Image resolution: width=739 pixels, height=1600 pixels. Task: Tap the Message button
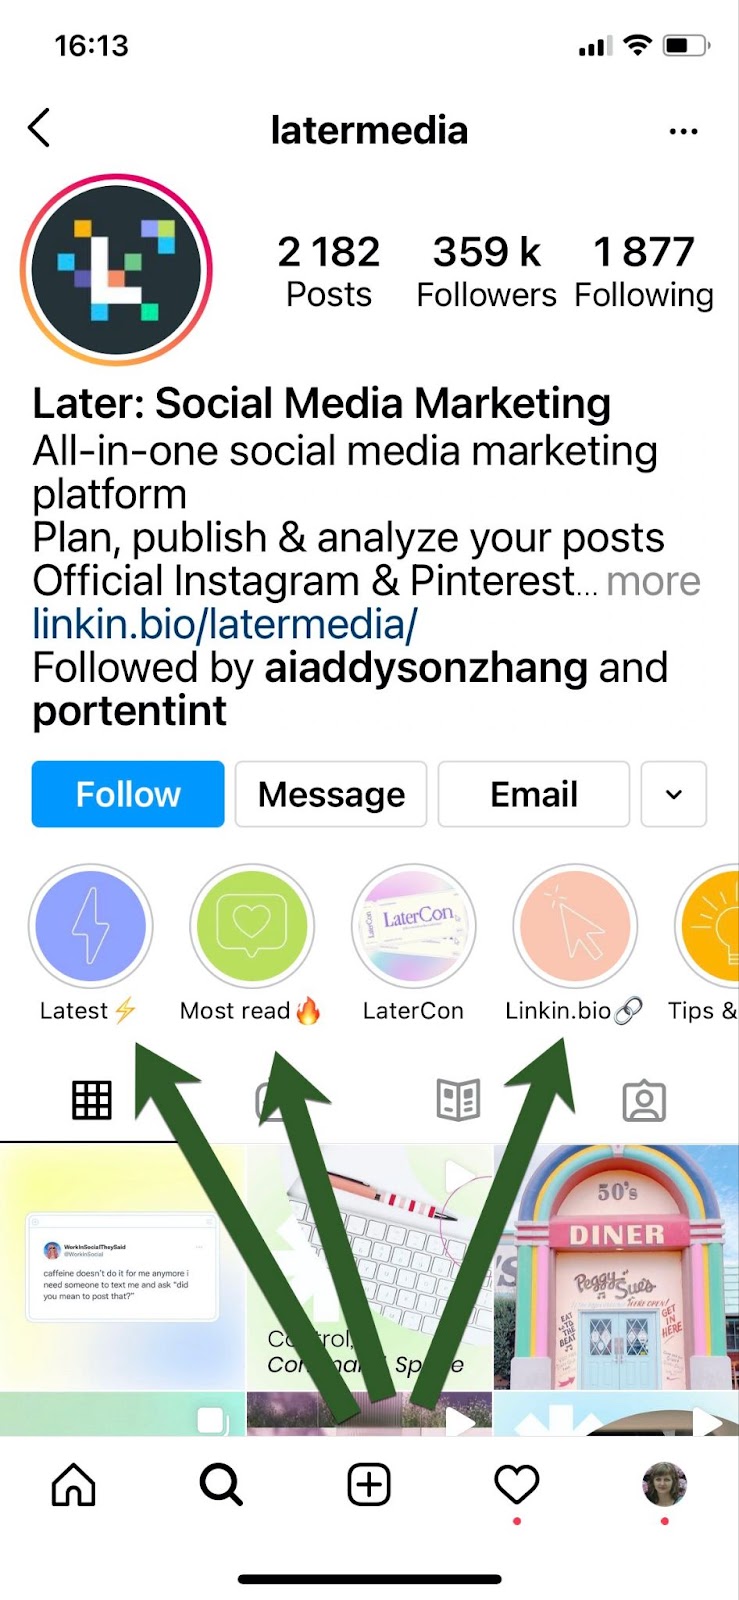coord(331,794)
